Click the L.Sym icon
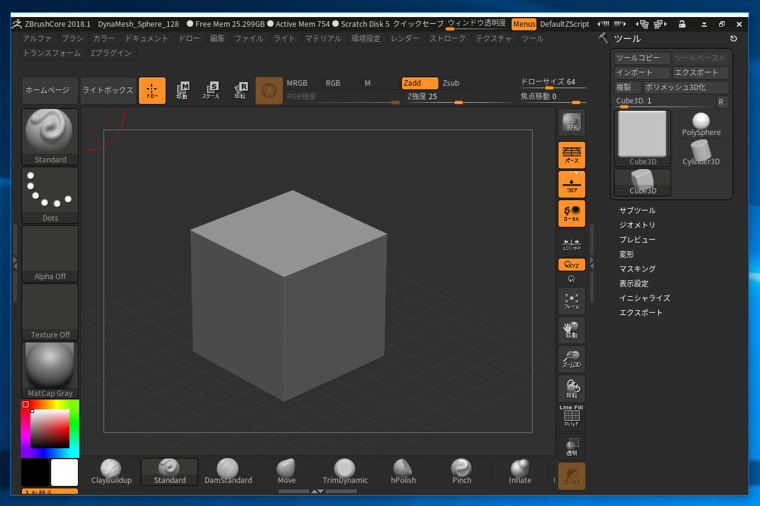Image resolution: width=760 pixels, height=506 pixels. pos(572,243)
